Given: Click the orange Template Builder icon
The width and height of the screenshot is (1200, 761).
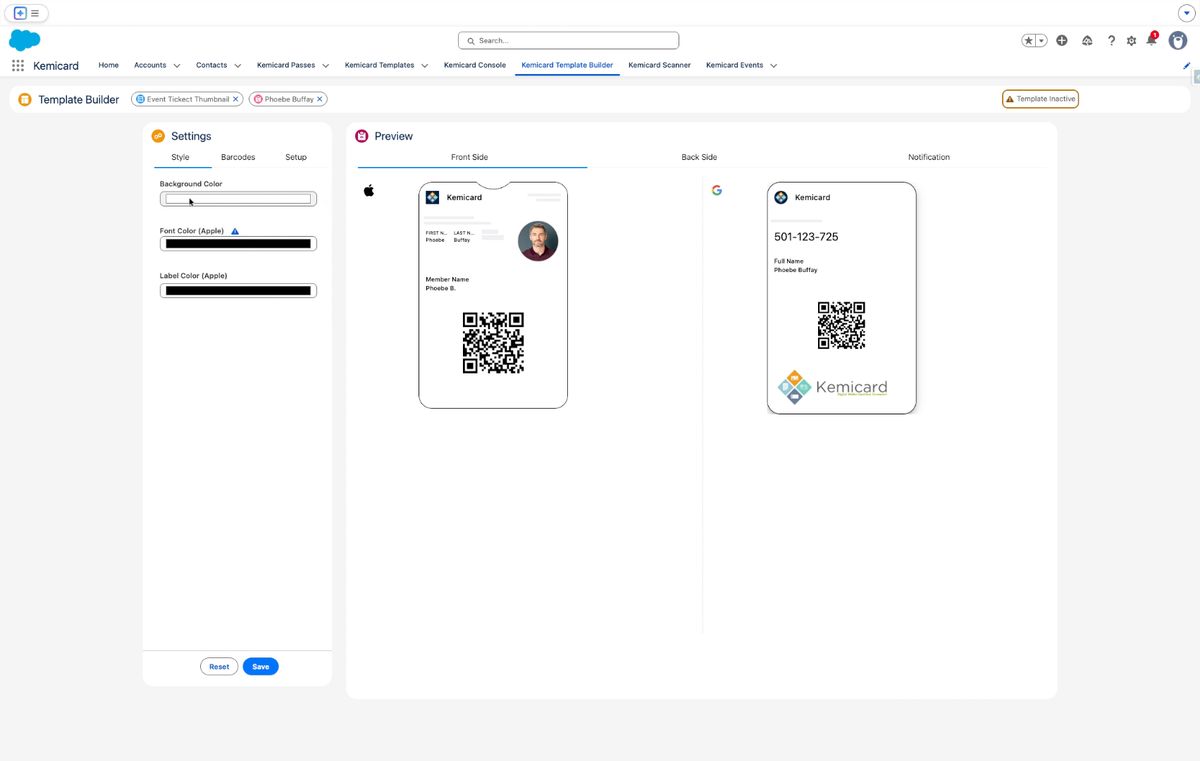Looking at the screenshot, I should coord(25,99).
